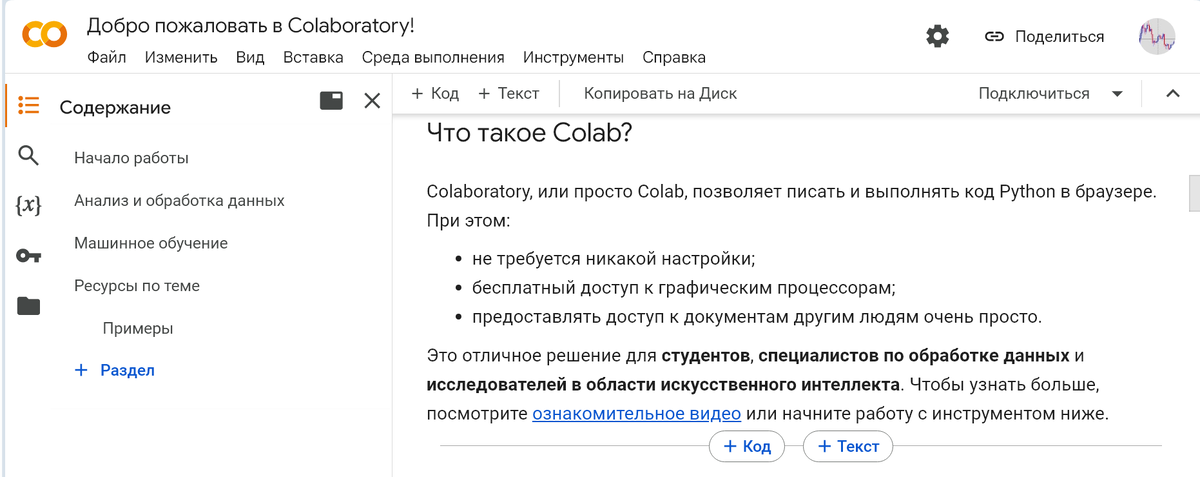This screenshot has width=1200, height=477.
Task: Click the Подключиться button
Action: click(1034, 94)
